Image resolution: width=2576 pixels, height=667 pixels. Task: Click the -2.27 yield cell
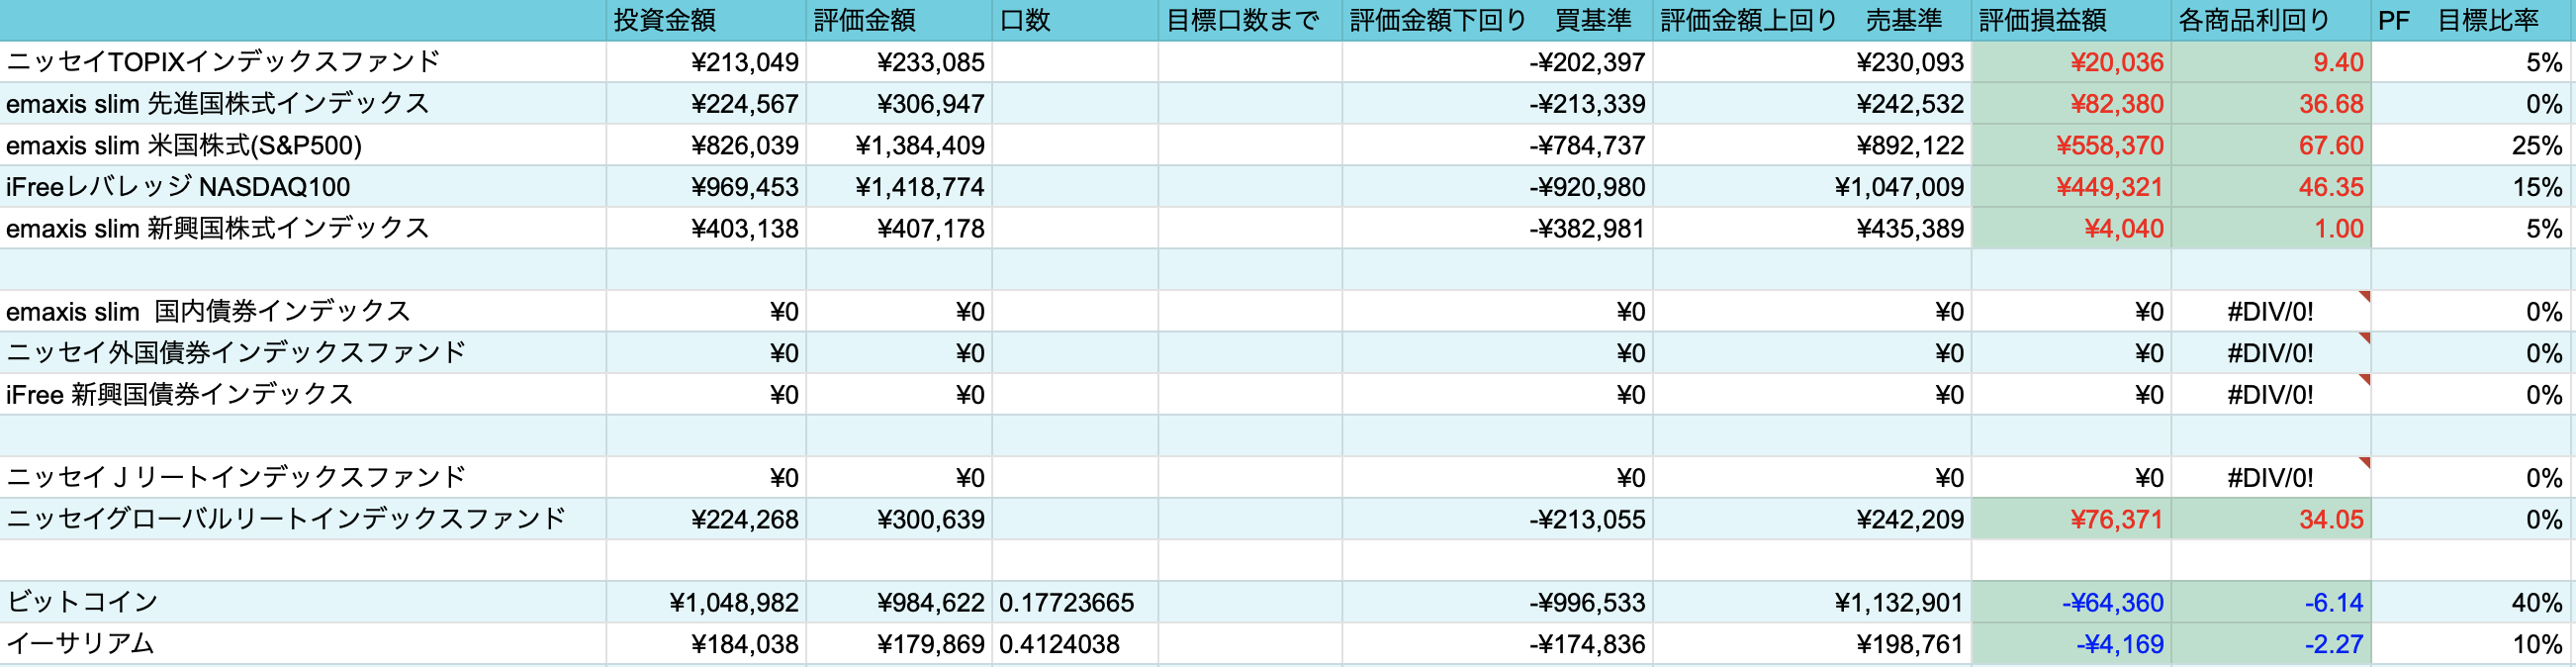tap(2271, 644)
